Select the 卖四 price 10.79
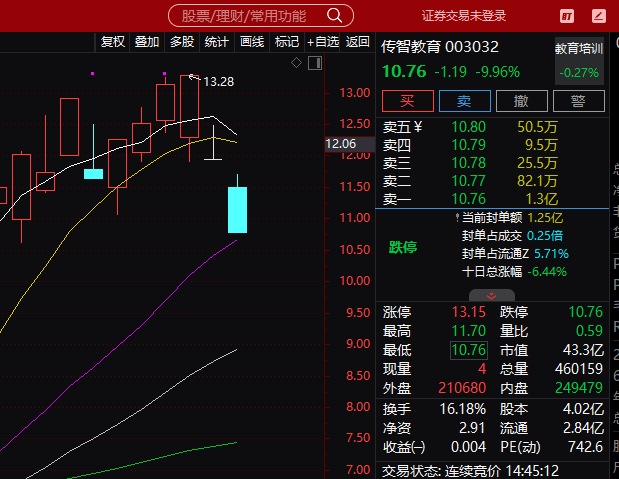 (469, 145)
